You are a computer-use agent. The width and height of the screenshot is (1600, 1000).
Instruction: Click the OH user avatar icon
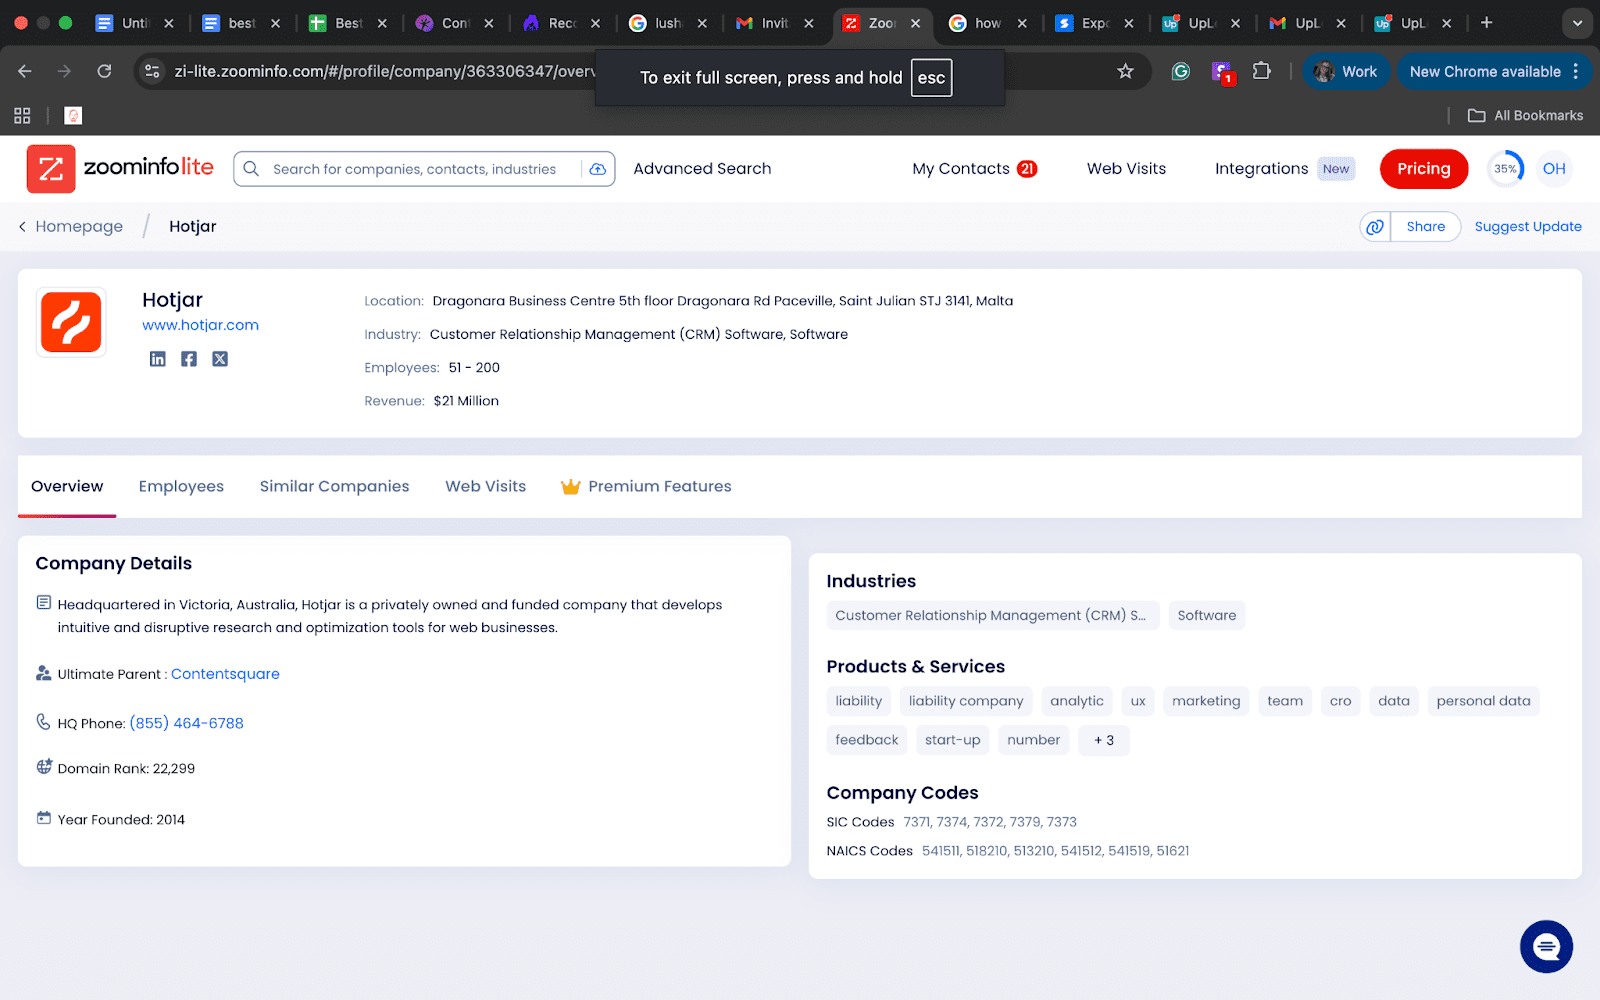tap(1553, 168)
